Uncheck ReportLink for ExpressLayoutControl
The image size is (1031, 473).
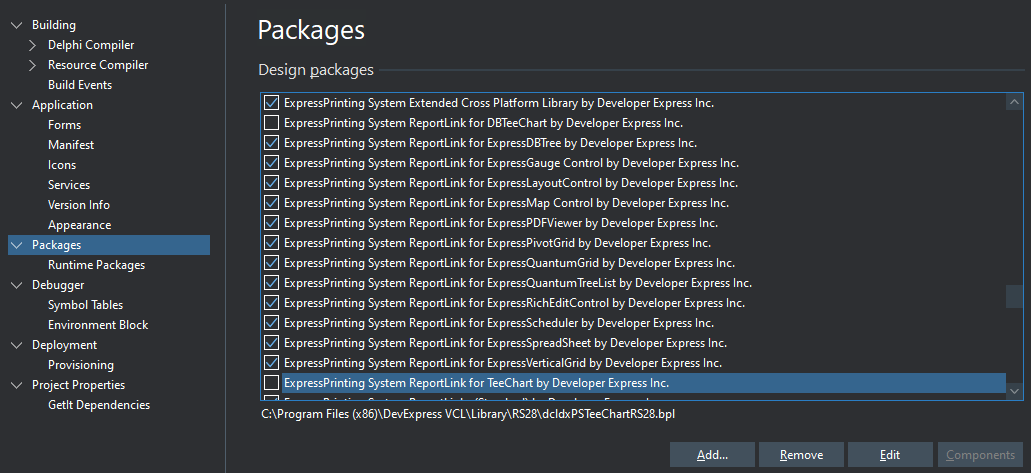pyautogui.click(x=271, y=183)
